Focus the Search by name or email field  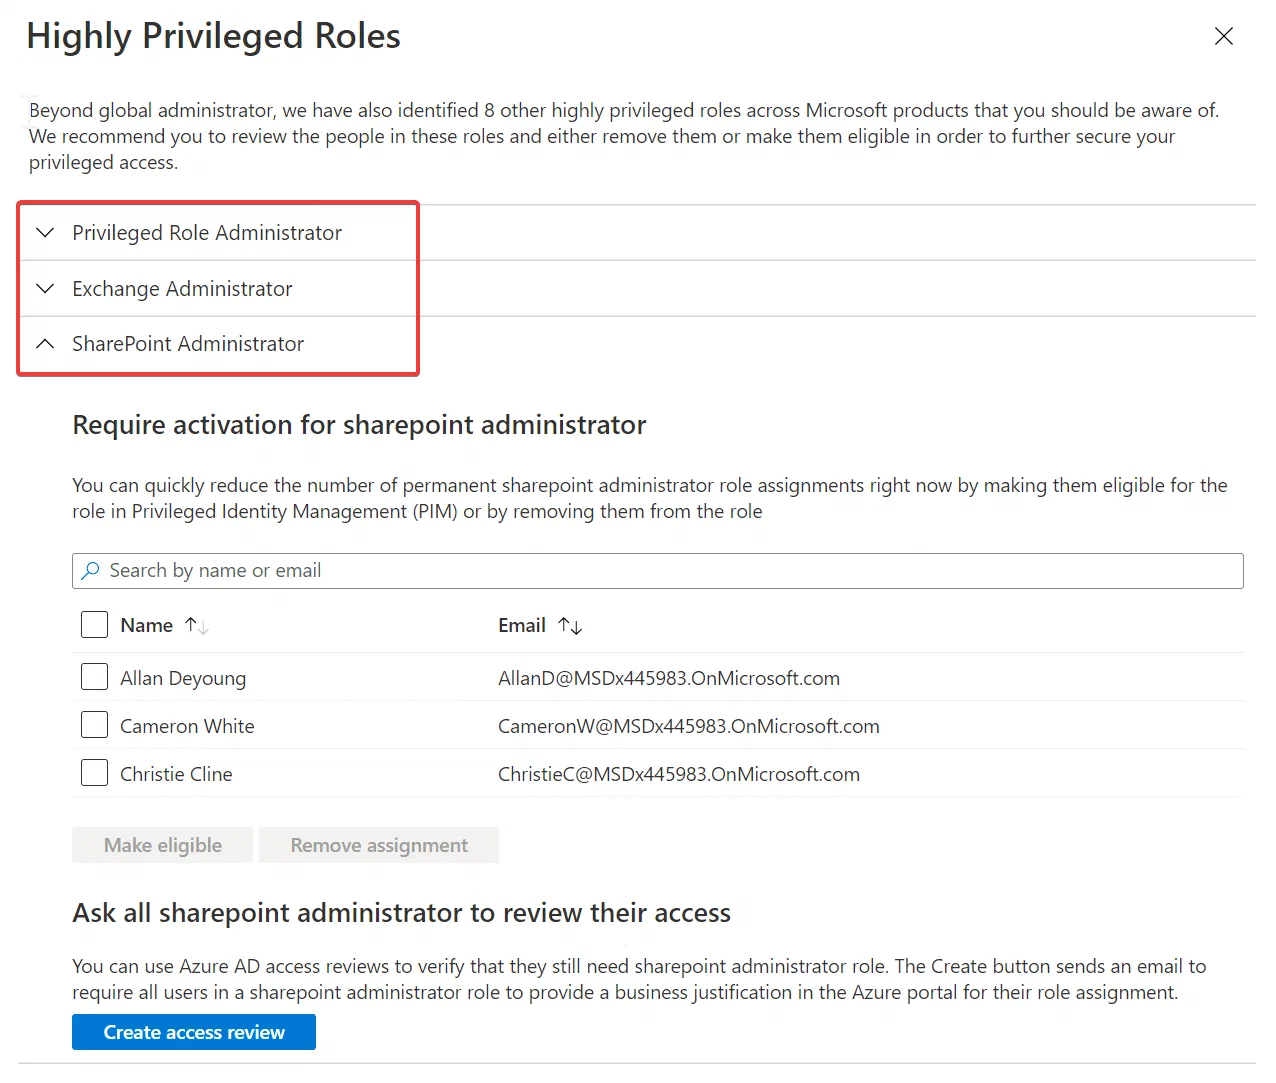[x=658, y=571]
